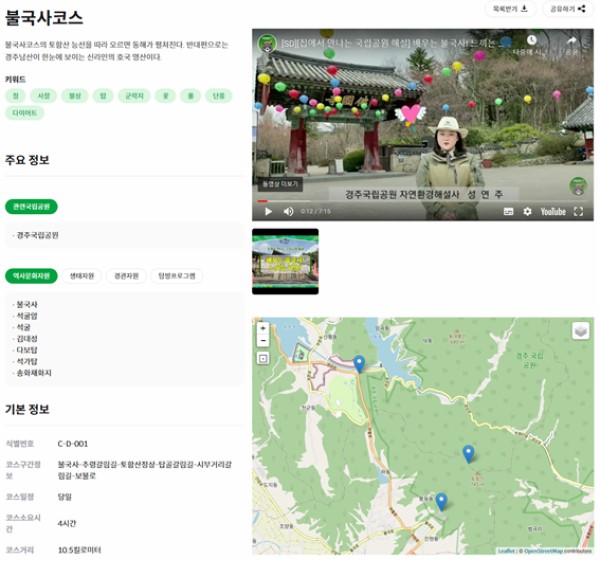The height and width of the screenshot is (561, 600).
Task: Click the 주요 정보 section heading
Action: click(x=27, y=160)
